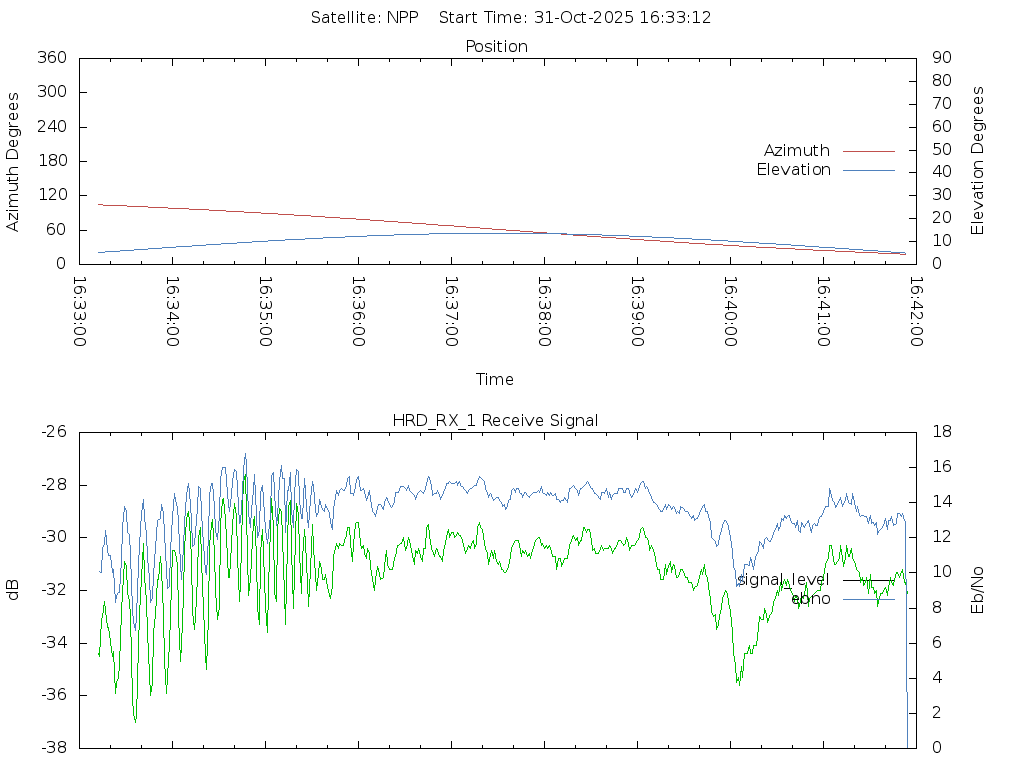Click the 360 azimuth axis tick
Image resolution: width=1024 pixels, height=768 pixels.
pos(51,58)
